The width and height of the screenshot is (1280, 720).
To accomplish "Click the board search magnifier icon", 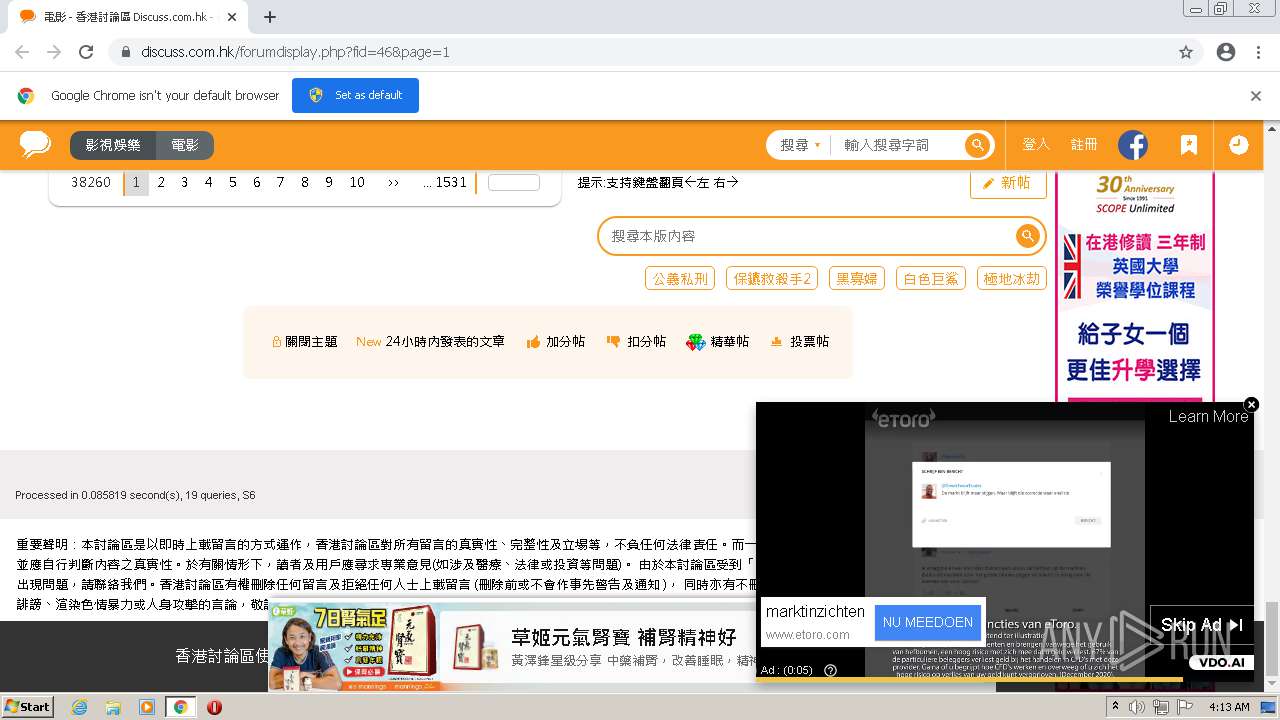I will [1027, 236].
